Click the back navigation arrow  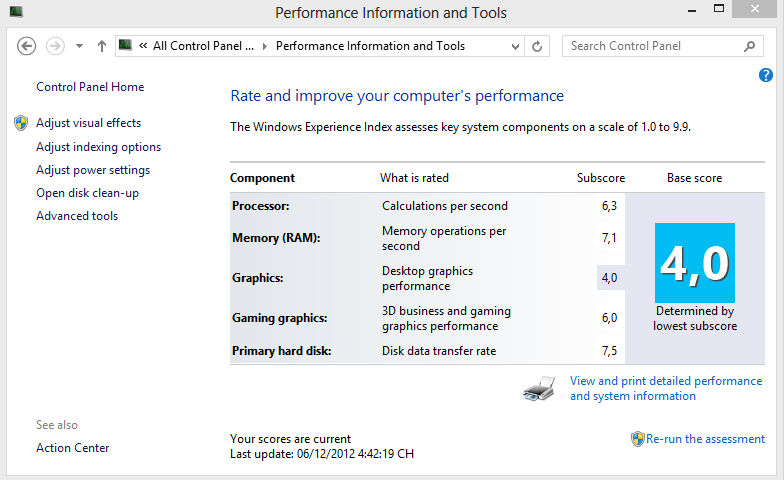click(x=27, y=46)
